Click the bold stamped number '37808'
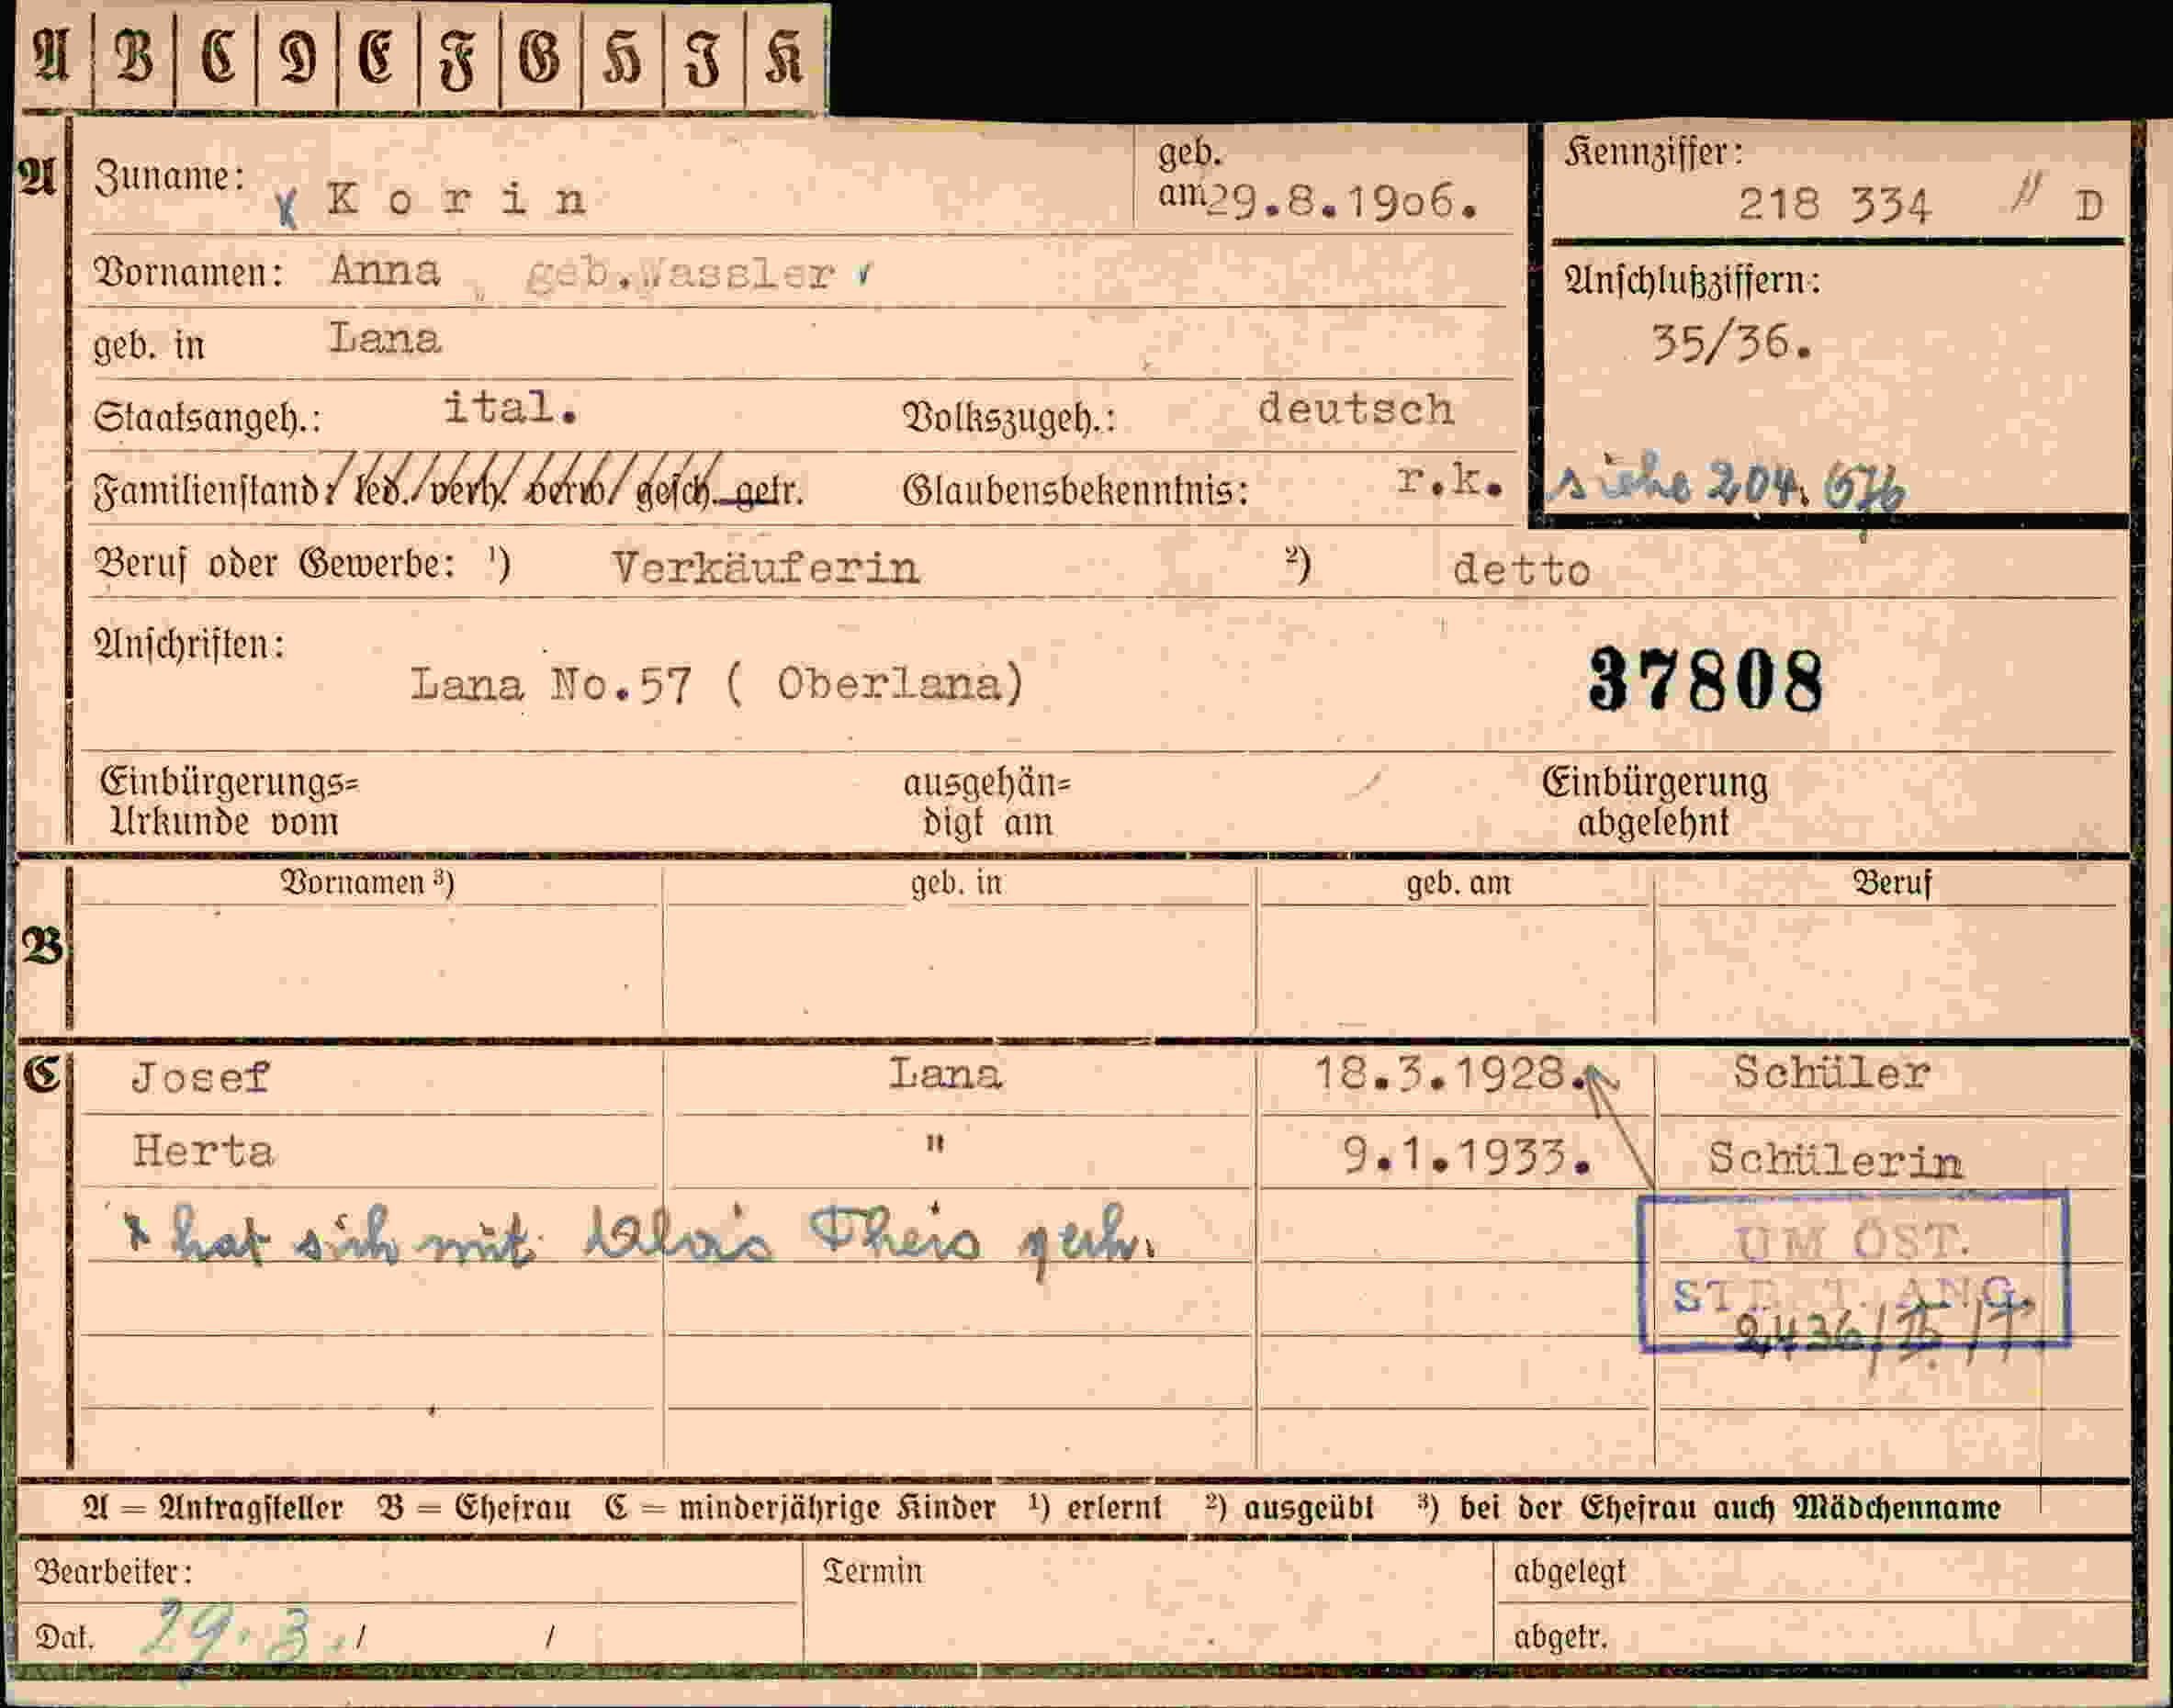This screenshot has width=2173, height=1708. pyautogui.click(x=1706, y=680)
